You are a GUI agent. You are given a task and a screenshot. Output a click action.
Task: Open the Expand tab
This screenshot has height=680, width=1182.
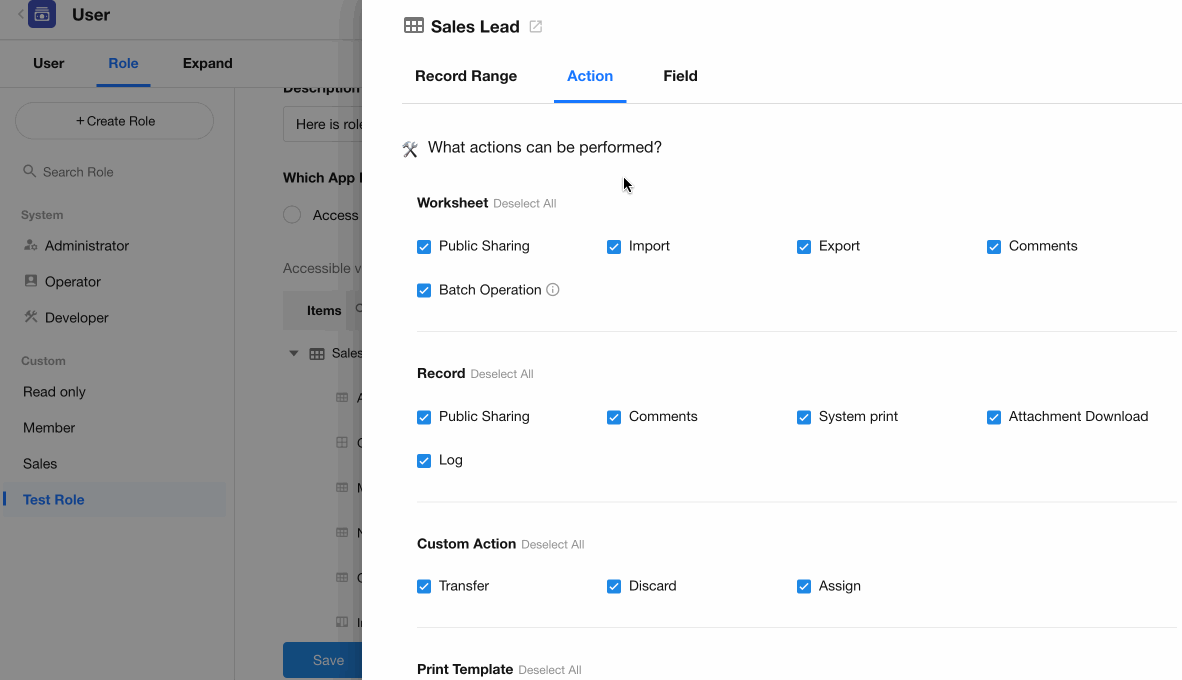[207, 63]
